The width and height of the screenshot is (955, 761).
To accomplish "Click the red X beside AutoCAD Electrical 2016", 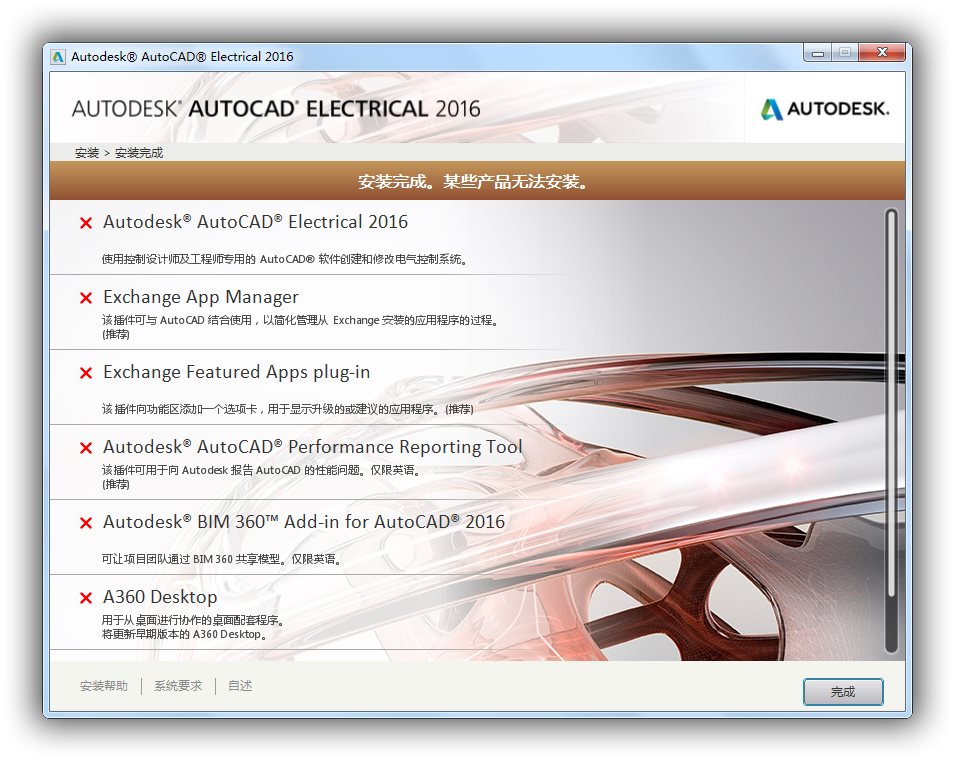I will [86, 223].
